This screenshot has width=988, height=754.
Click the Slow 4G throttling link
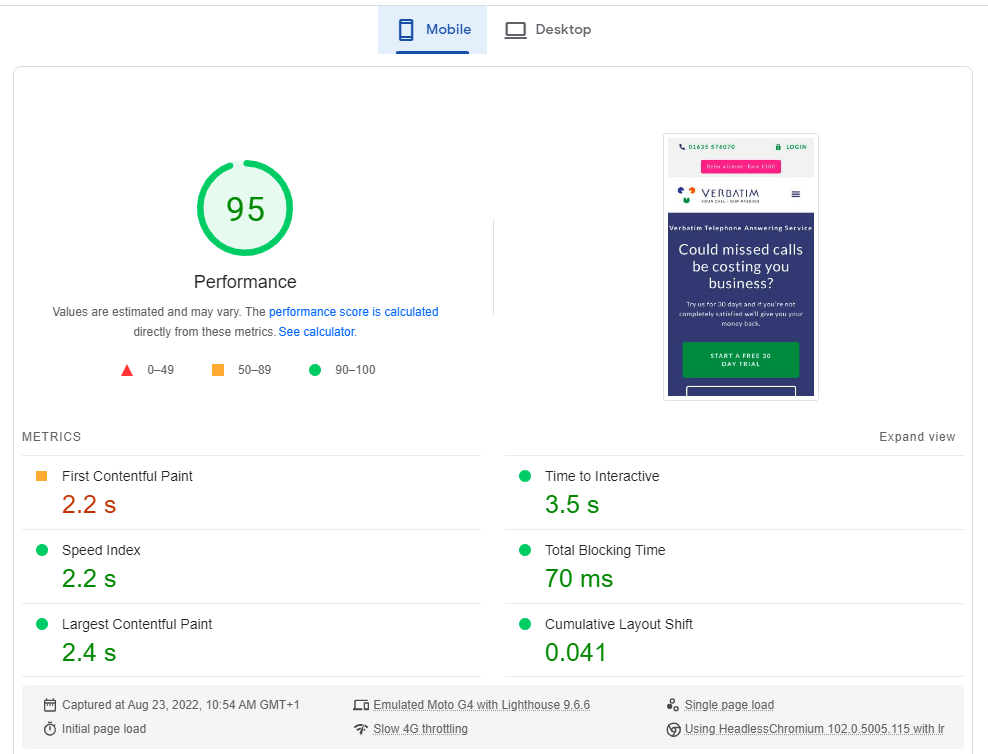(x=418, y=728)
